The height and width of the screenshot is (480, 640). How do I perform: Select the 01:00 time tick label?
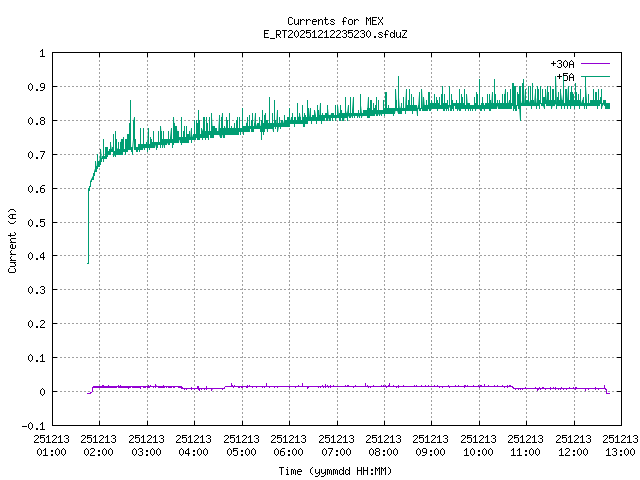click(x=52, y=444)
